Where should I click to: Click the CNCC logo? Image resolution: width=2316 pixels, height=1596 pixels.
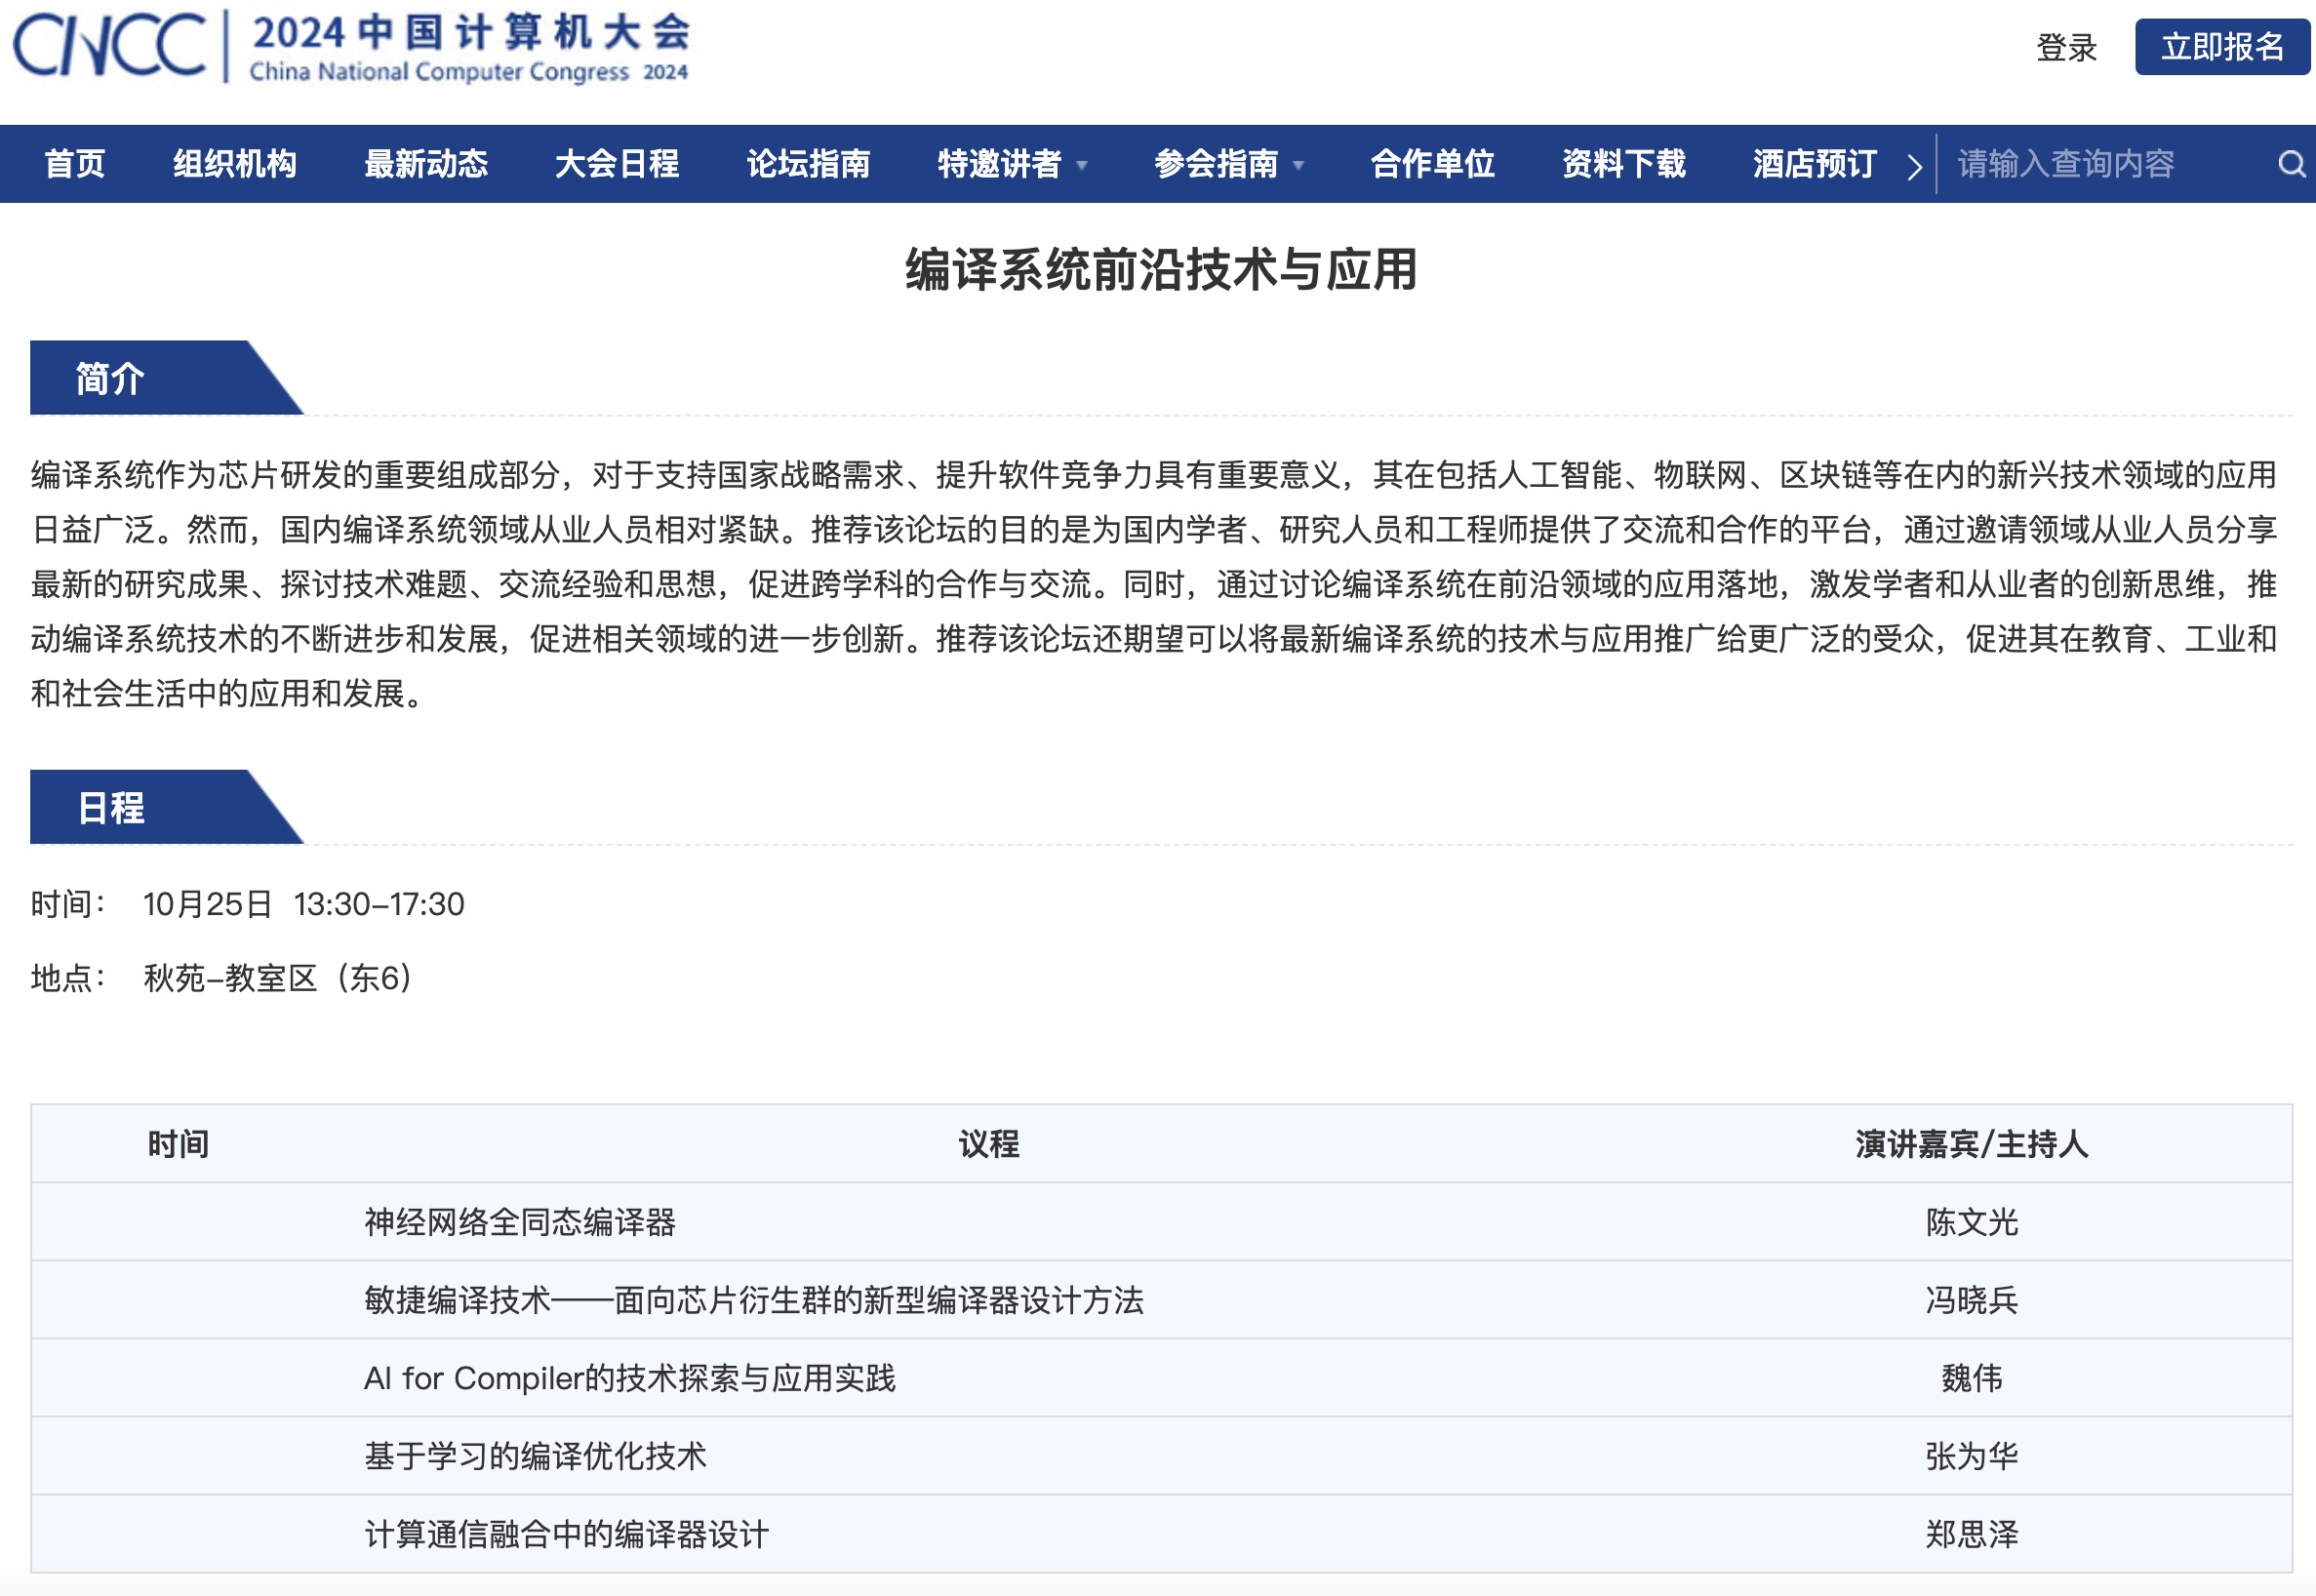pyautogui.click(x=110, y=45)
